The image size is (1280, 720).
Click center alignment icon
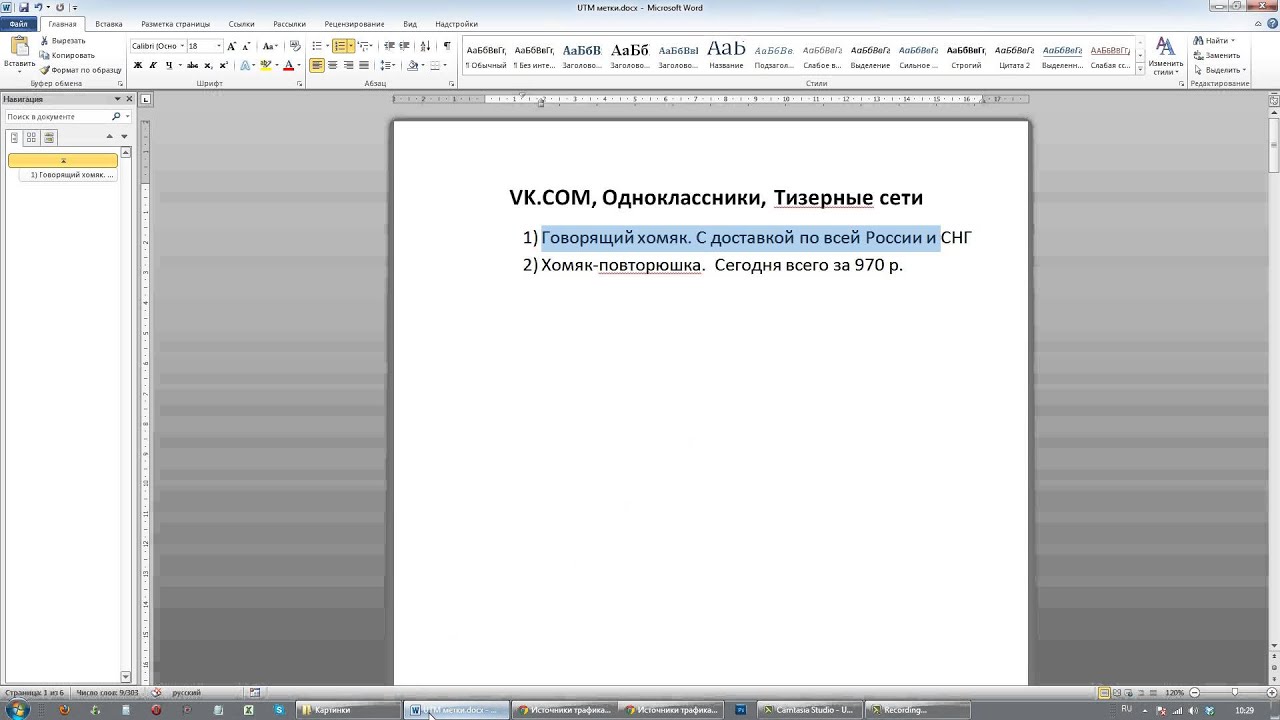click(x=333, y=65)
